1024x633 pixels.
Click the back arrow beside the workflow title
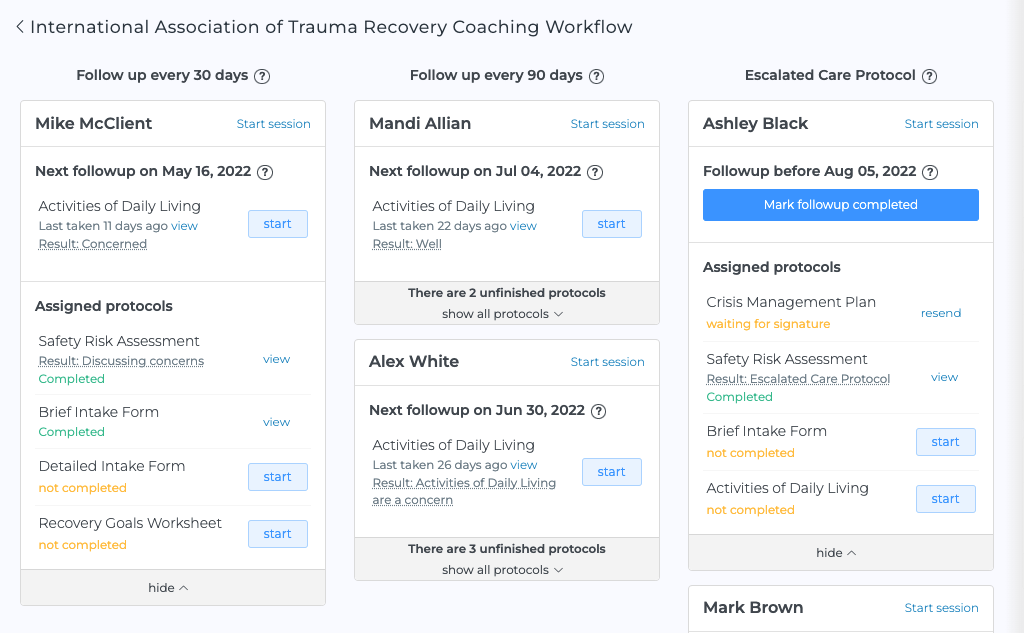pyautogui.click(x=20, y=27)
